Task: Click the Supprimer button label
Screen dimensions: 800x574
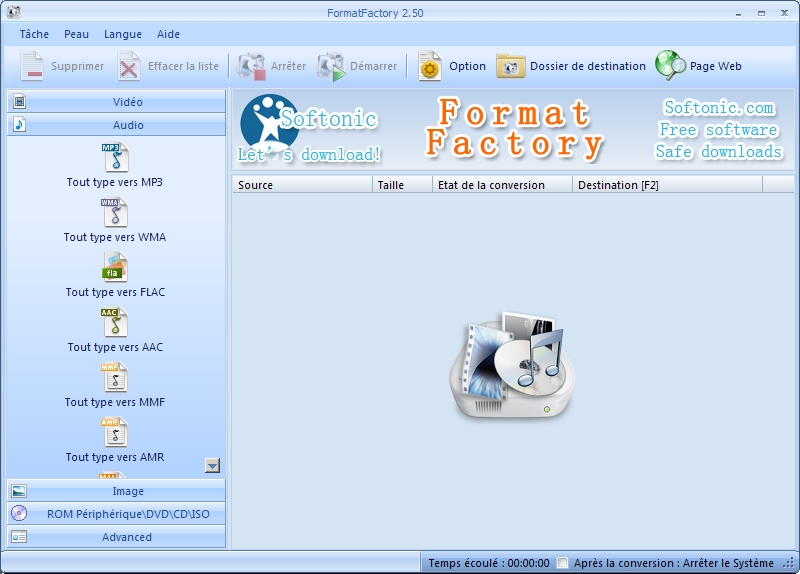Action: point(78,66)
